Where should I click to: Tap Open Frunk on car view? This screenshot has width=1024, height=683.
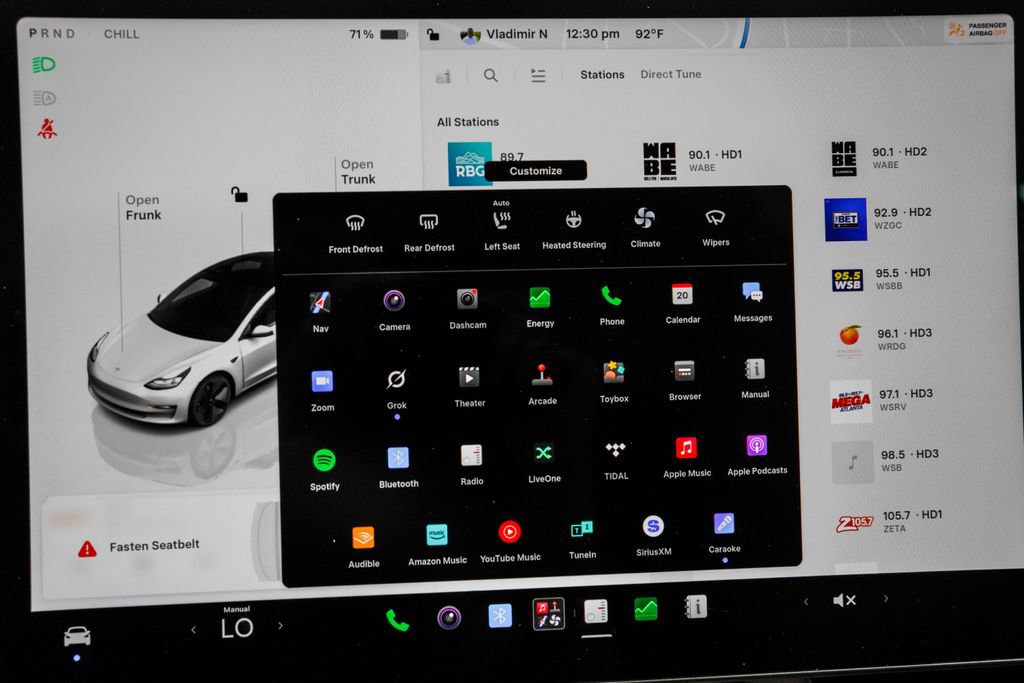pyautogui.click(x=143, y=208)
